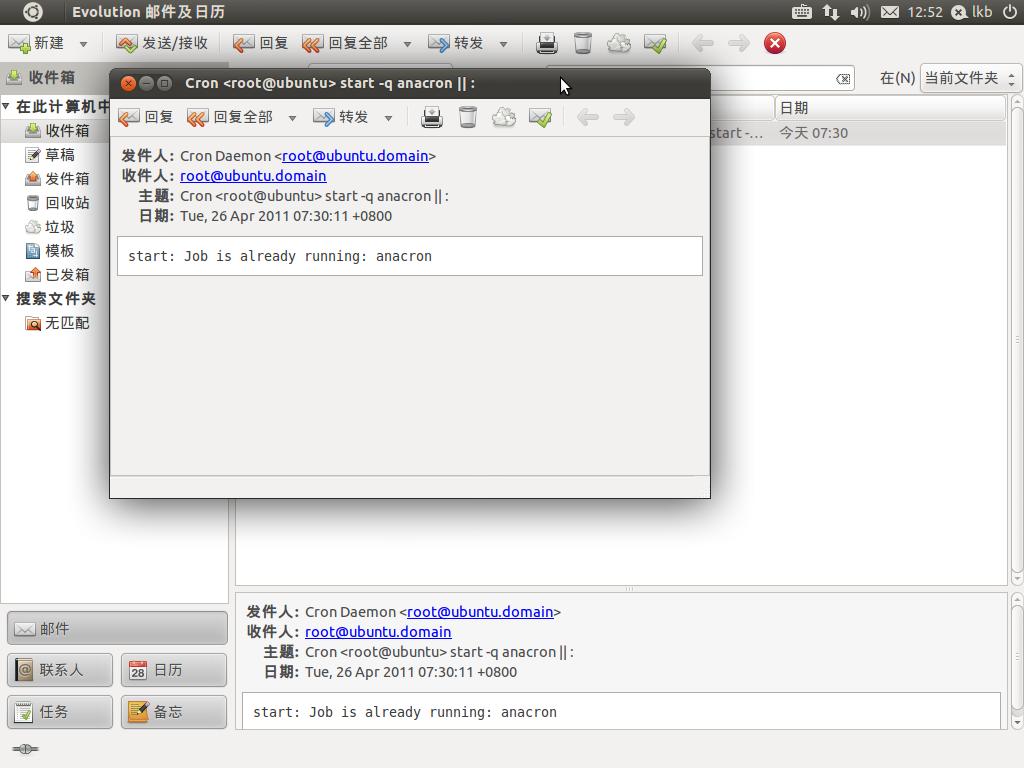Click recipient link root@ubuntu.domain in preview pane

pos(378,632)
